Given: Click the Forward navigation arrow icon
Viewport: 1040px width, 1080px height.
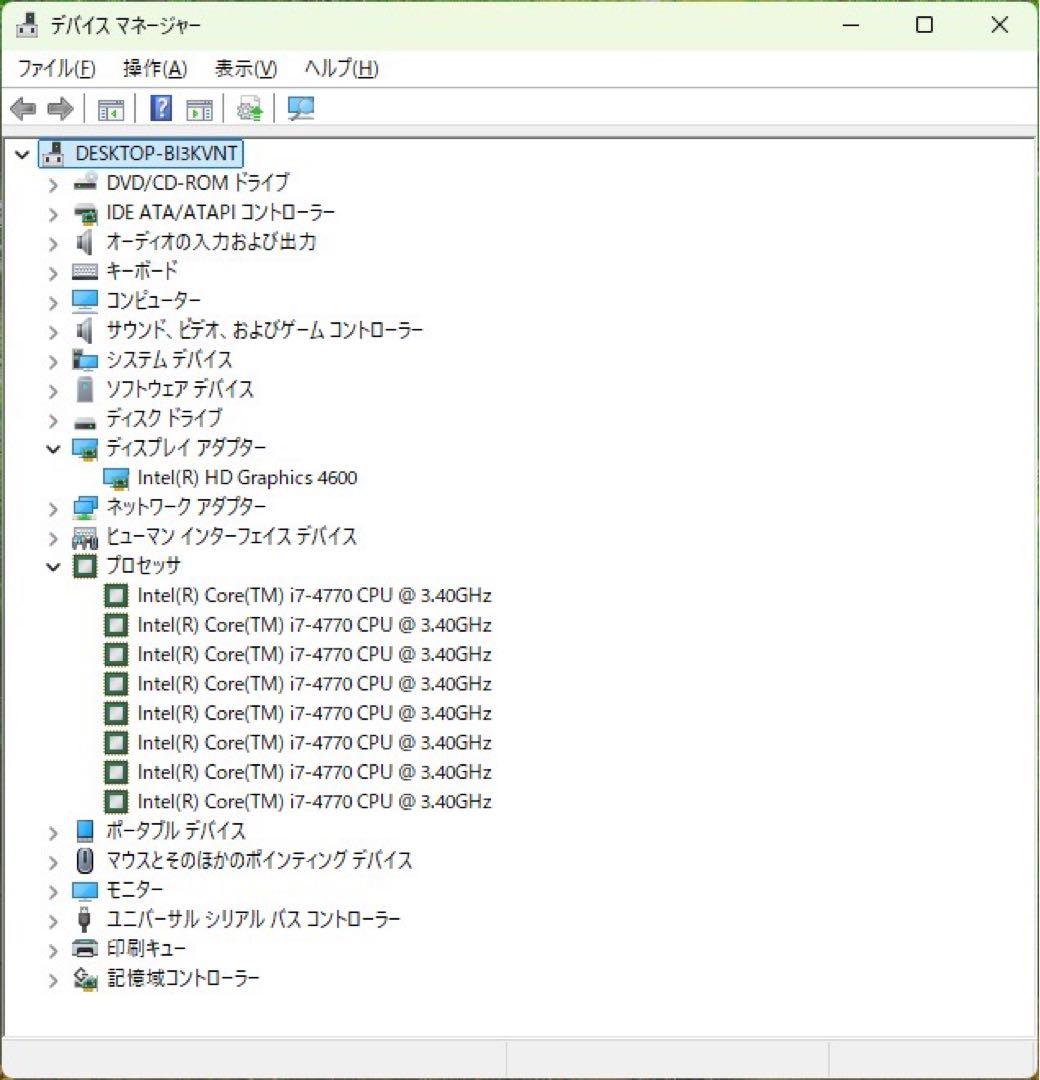Looking at the screenshot, I should pos(60,108).
